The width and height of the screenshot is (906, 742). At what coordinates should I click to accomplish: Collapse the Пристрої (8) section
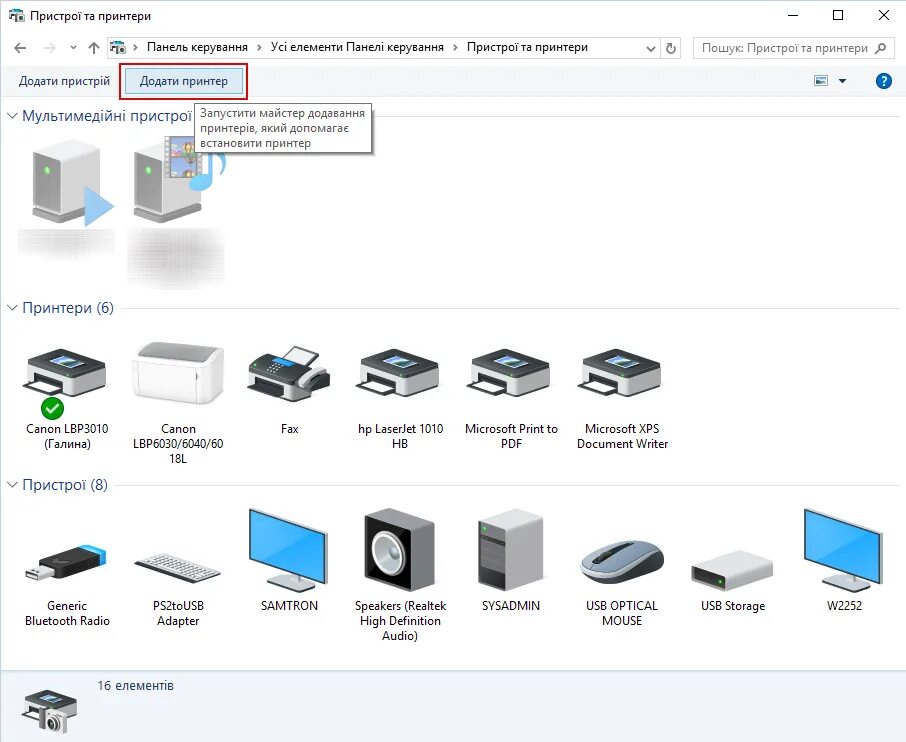pyautogui.click(x=14, y=485)
